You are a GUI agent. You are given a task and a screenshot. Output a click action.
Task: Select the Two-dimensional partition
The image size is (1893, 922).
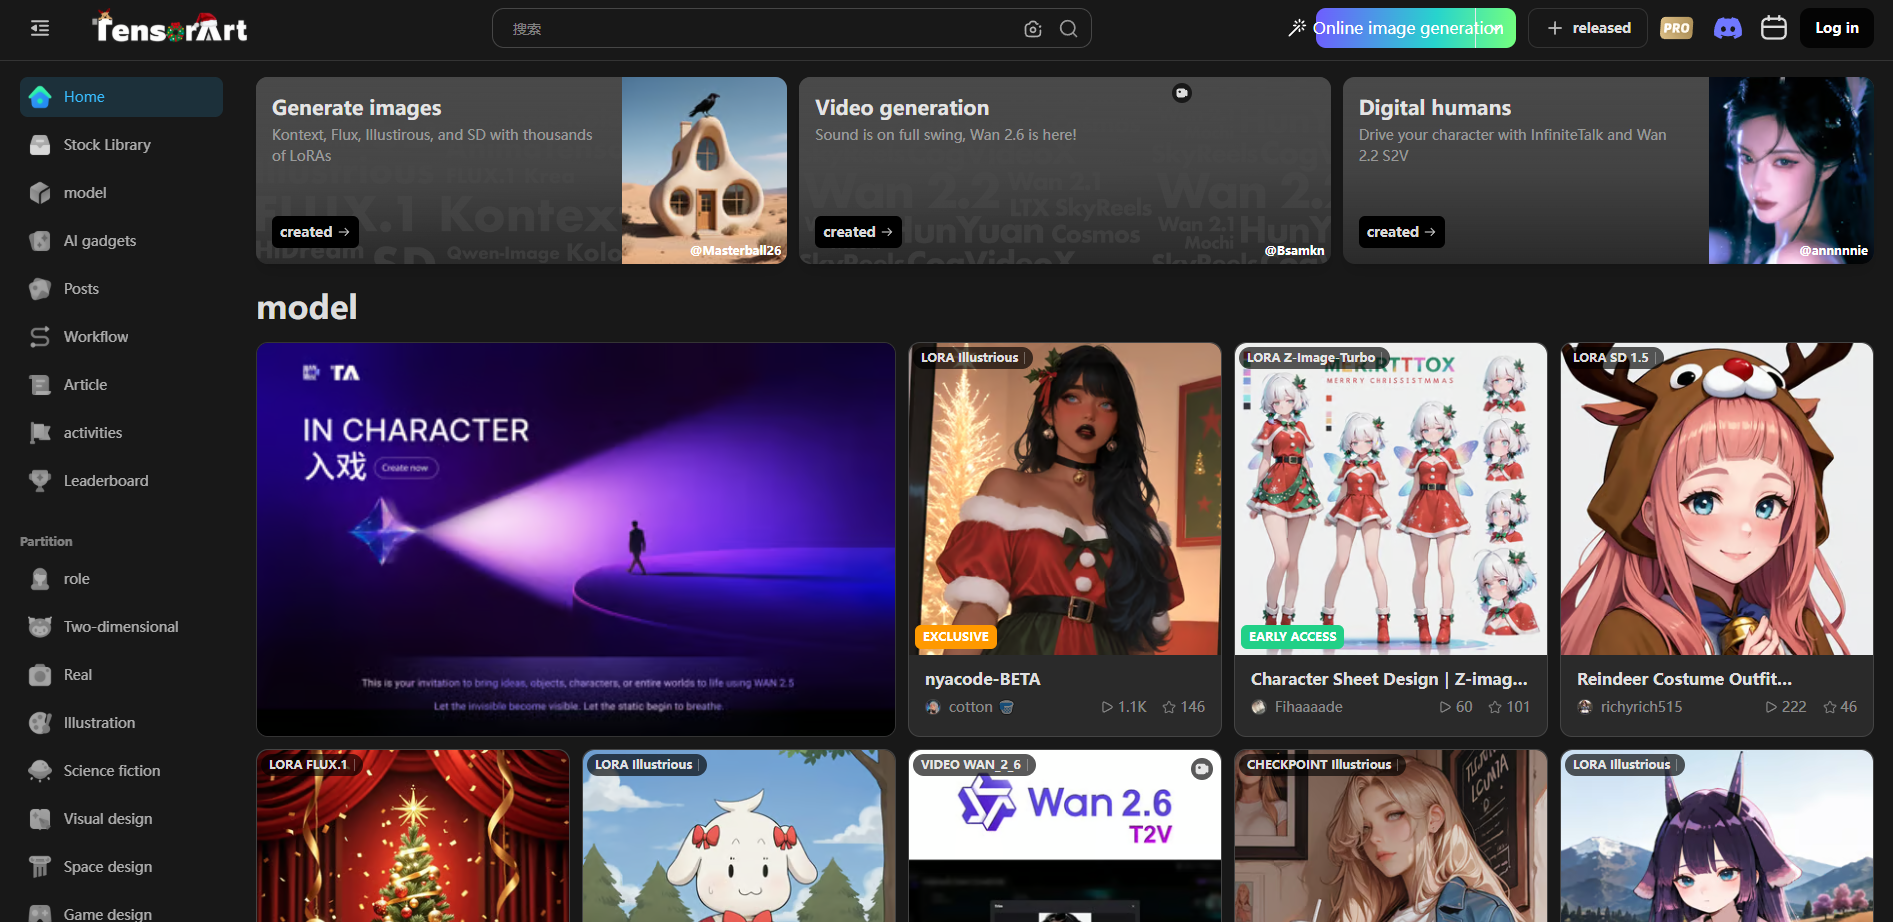[121, 627]
